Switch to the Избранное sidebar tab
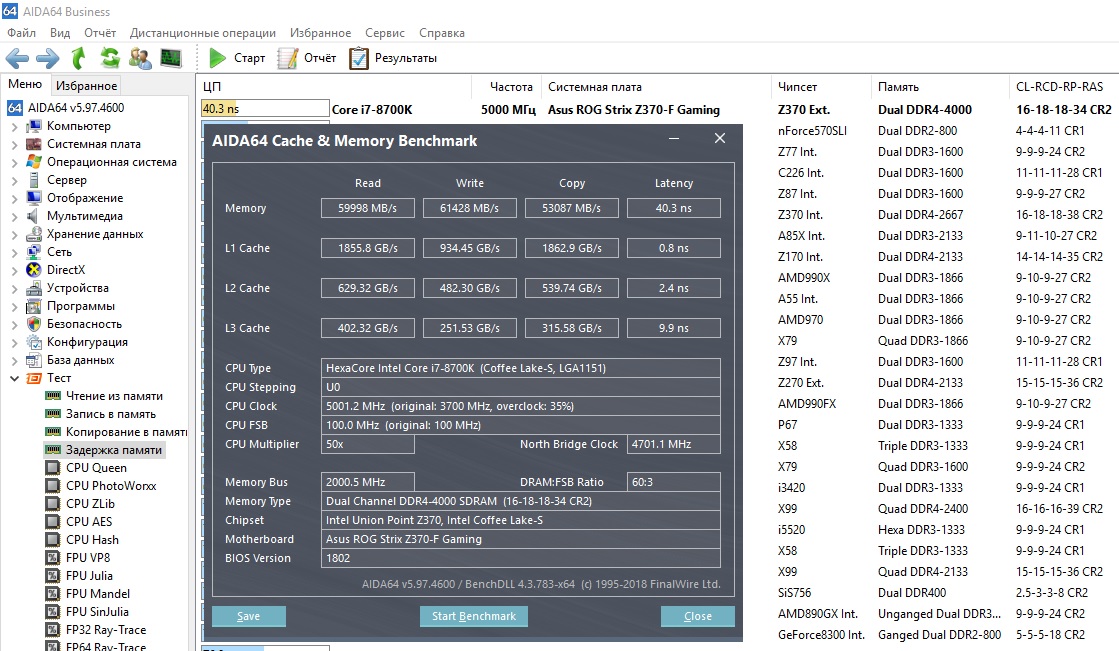This screenshot has height=651, width=1119. coord(86,86)
